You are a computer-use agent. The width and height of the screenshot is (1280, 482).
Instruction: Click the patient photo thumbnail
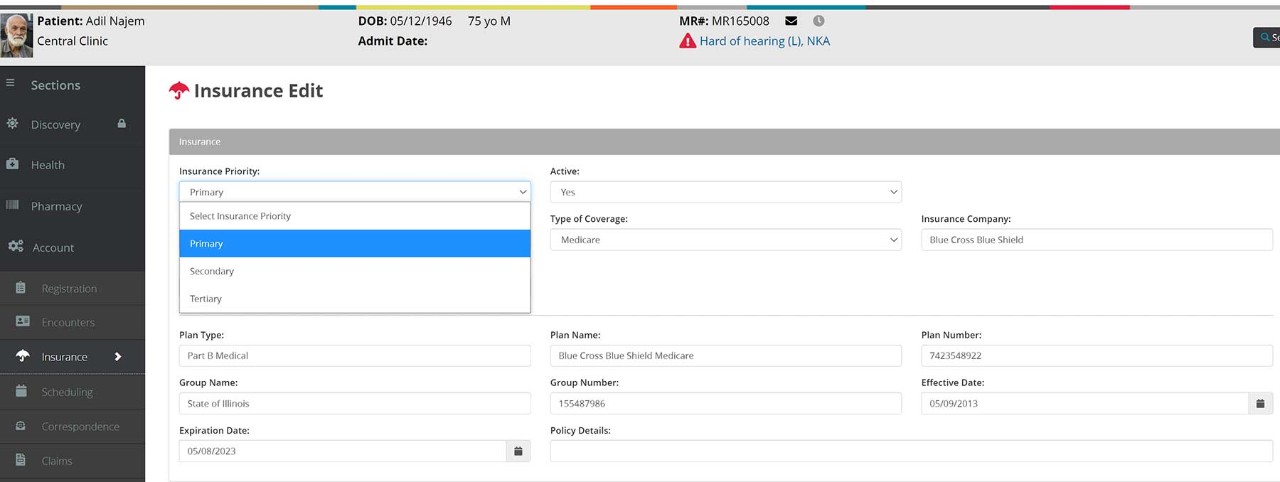(16, 35)
